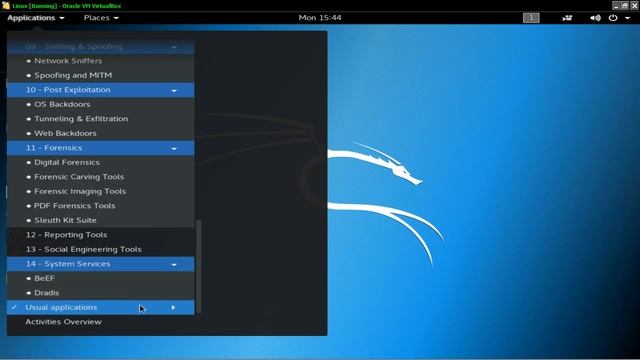Viewport: 640px width, 360px height.
Task: Click the Applications menu dropdown arrow
Action: [x=62, y=18]
